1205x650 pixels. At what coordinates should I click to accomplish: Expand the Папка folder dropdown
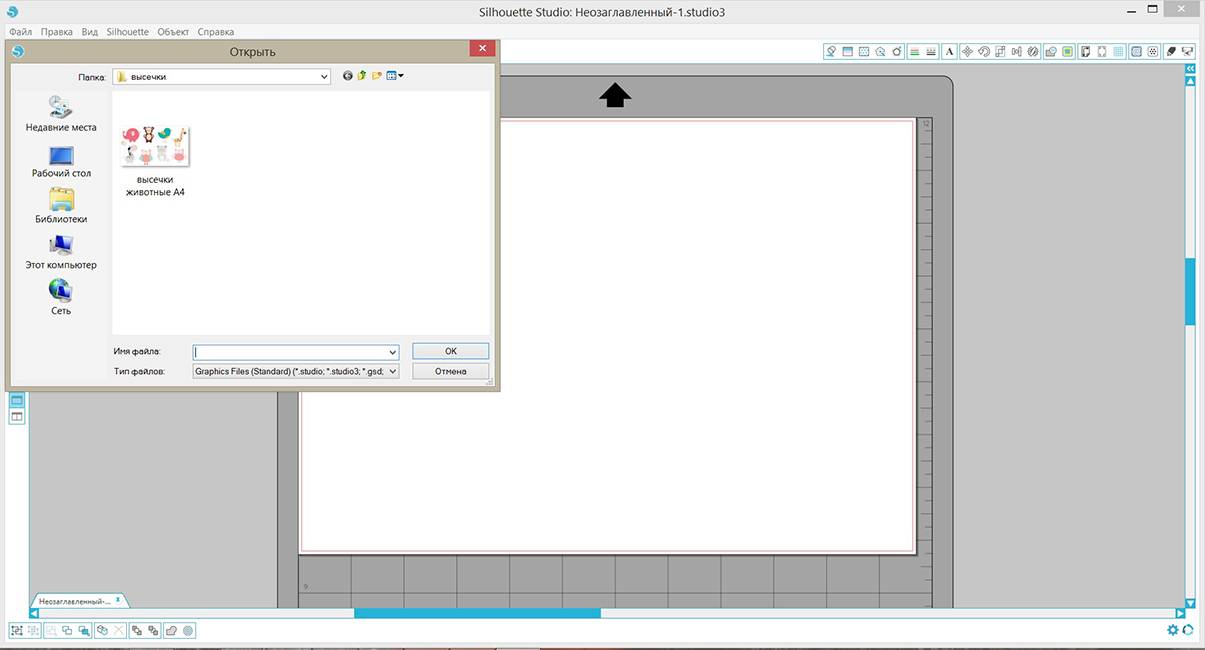point(323,77)
